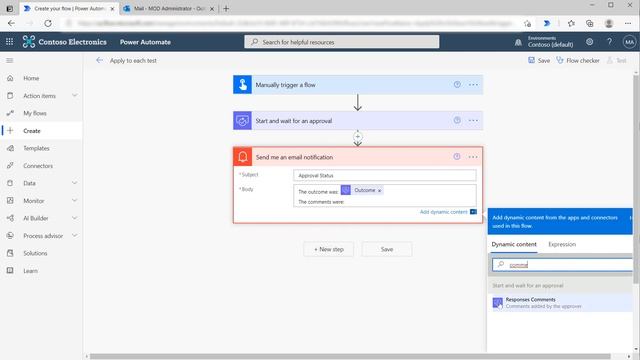
Task: Click the Body field of the email
Action: [x=384, y=196]
